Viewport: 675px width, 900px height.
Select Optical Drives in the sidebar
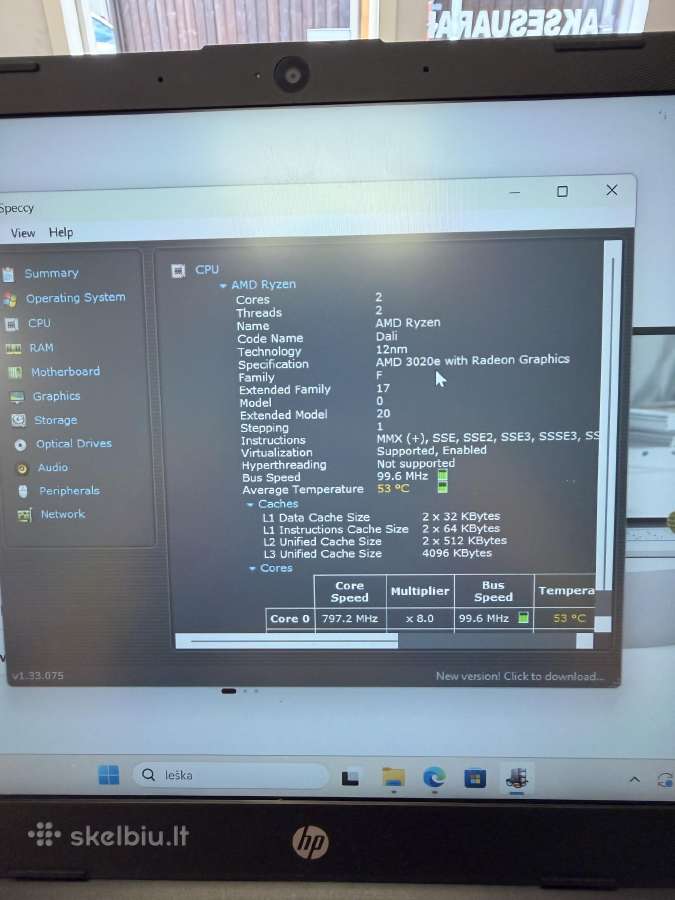[x=73, y=444]
